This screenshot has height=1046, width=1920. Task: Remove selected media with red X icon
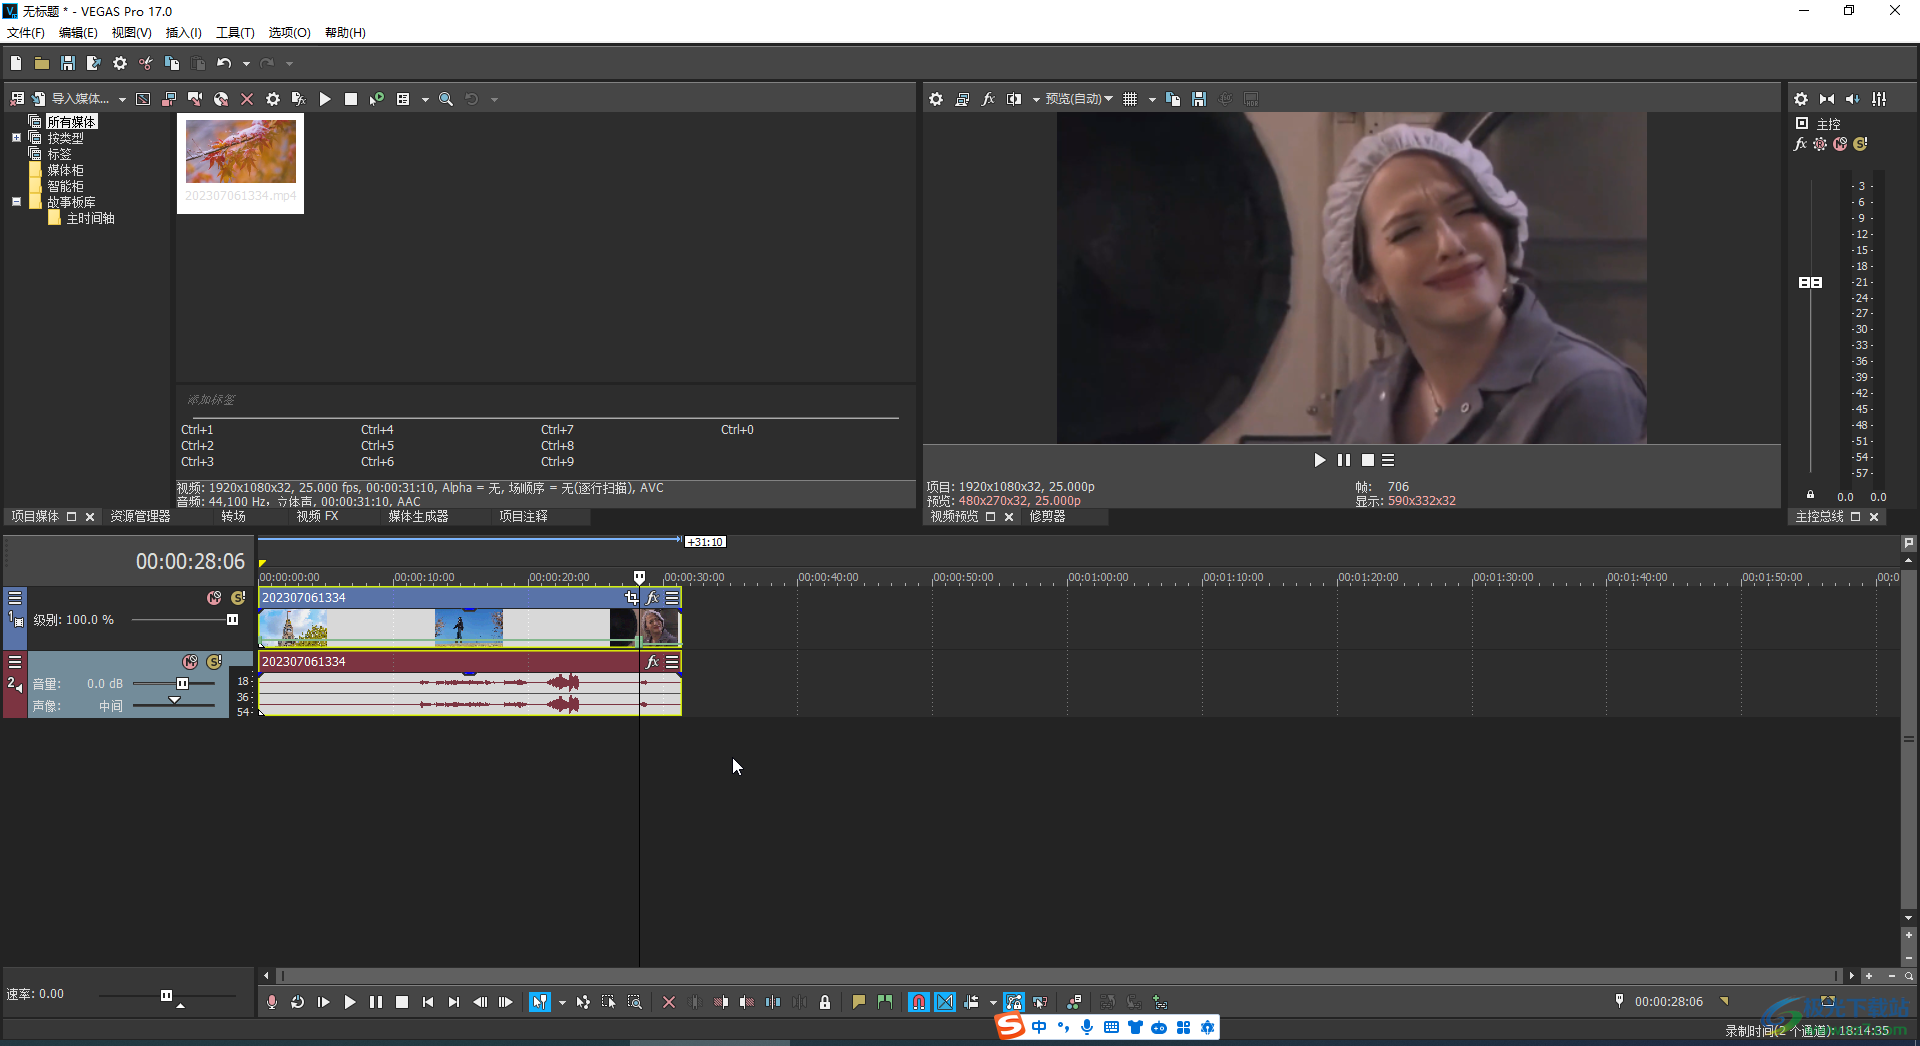coord(247,99)
